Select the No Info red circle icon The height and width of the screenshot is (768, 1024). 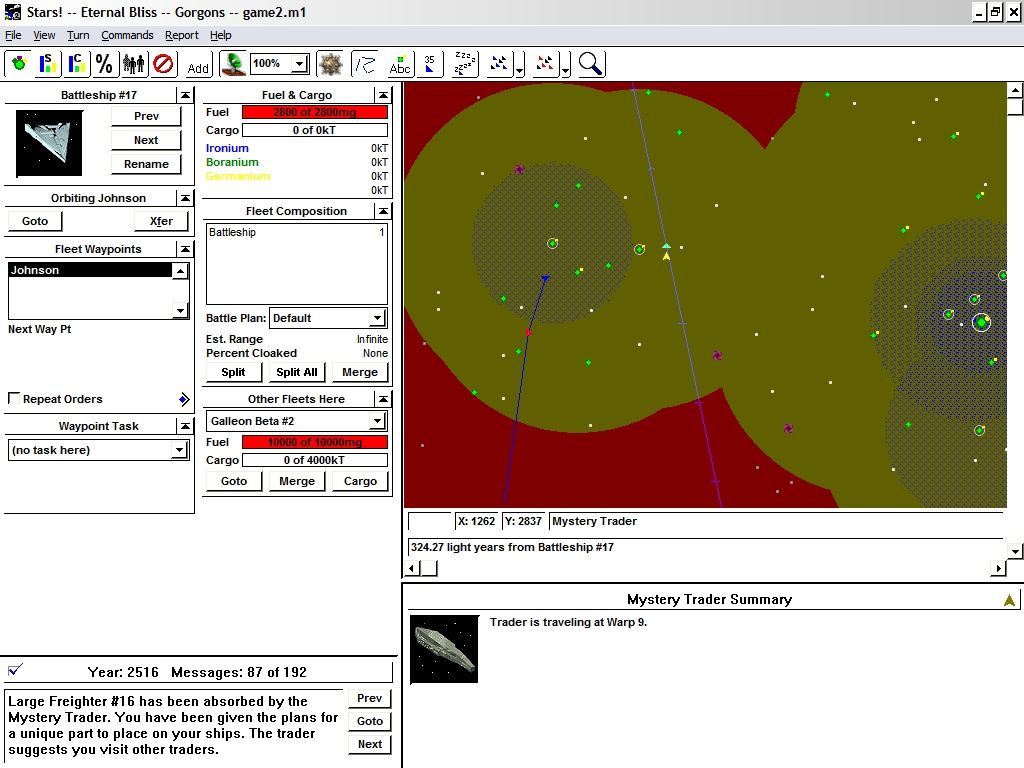coord(163,64)
